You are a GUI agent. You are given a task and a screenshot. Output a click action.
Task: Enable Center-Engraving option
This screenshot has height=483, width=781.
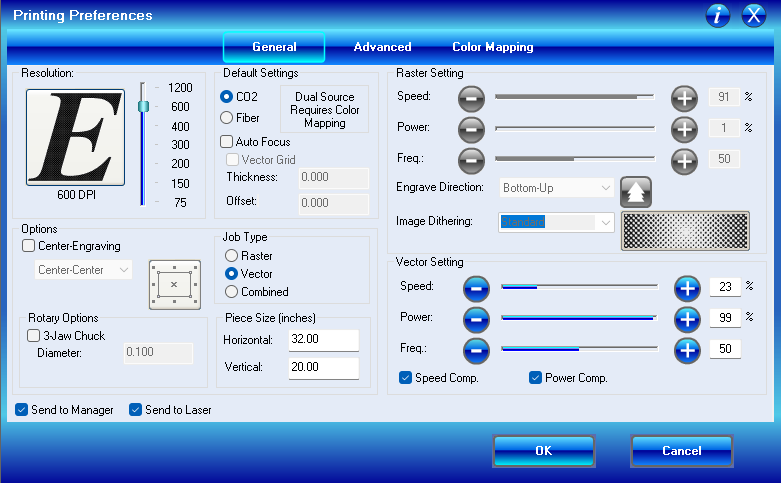(28, 246)
